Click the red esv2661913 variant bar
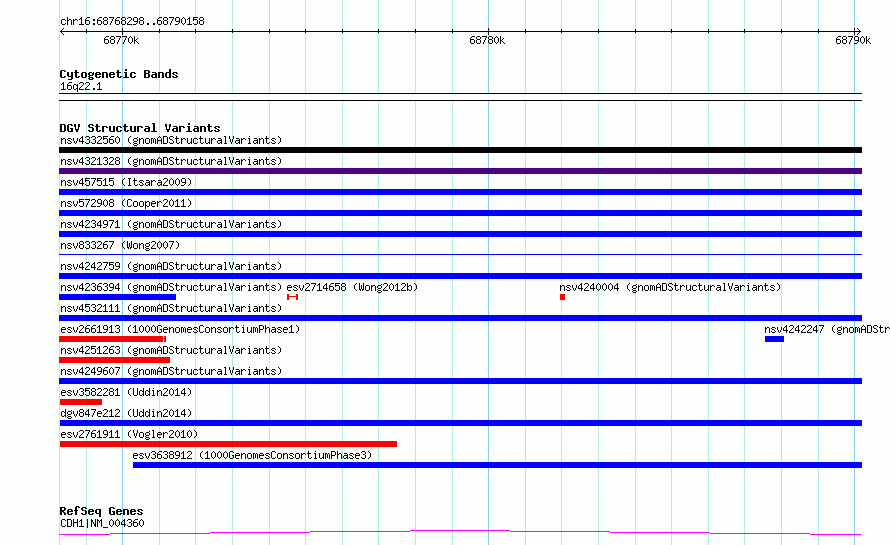 point(112,339)
